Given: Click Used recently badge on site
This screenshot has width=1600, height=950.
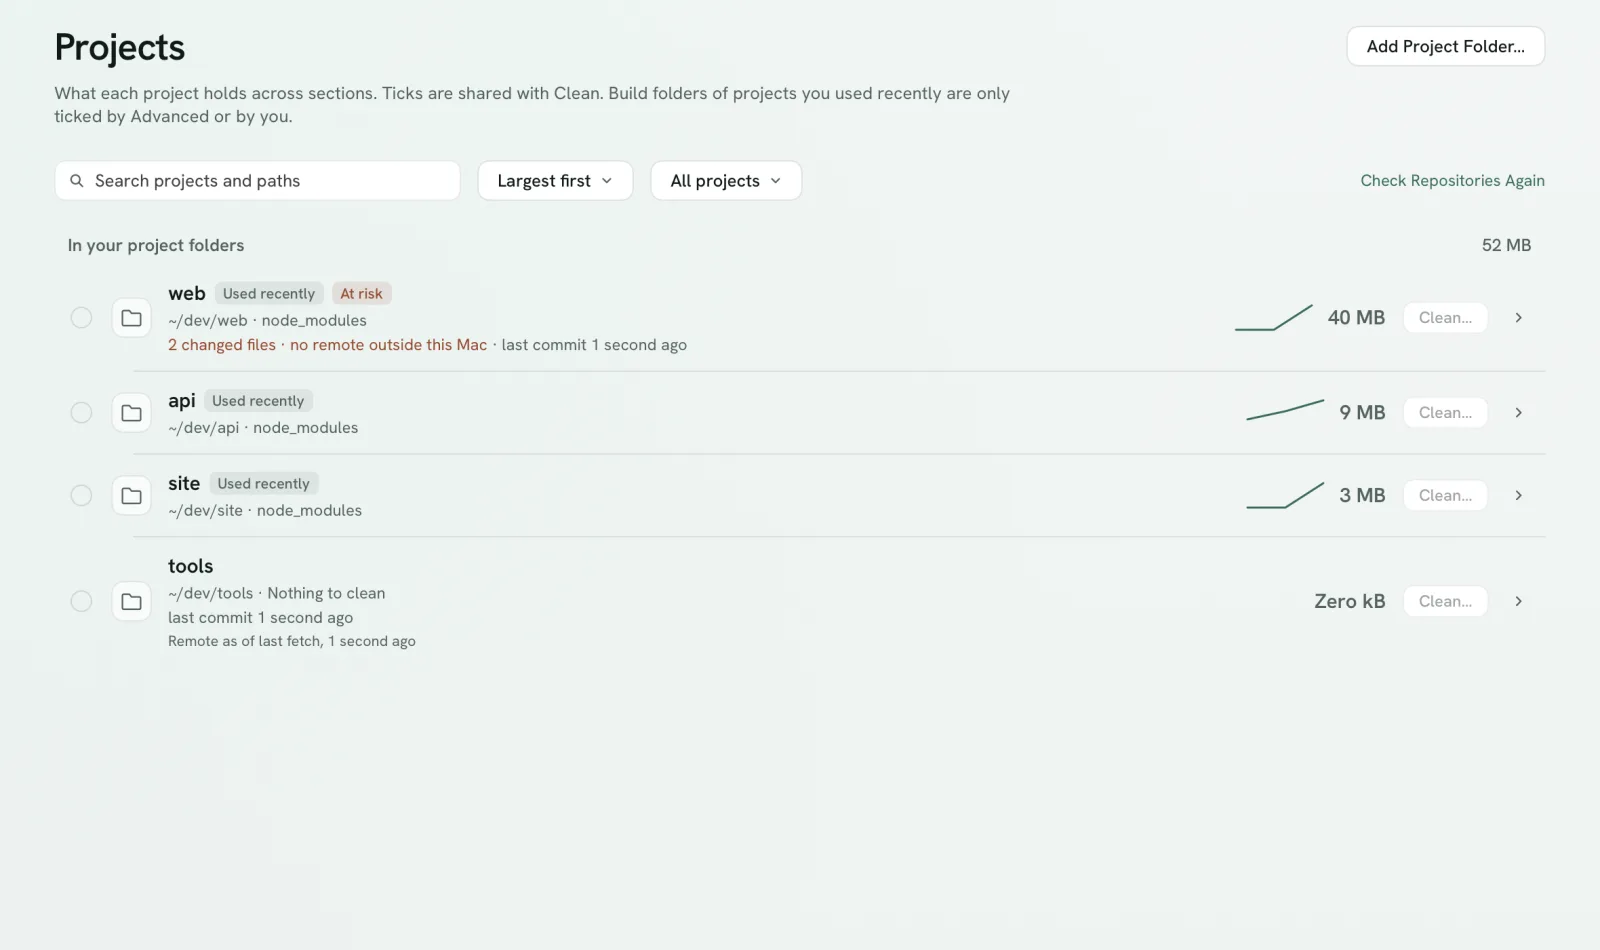Looking at the screenshot, I should coord(264,484).
